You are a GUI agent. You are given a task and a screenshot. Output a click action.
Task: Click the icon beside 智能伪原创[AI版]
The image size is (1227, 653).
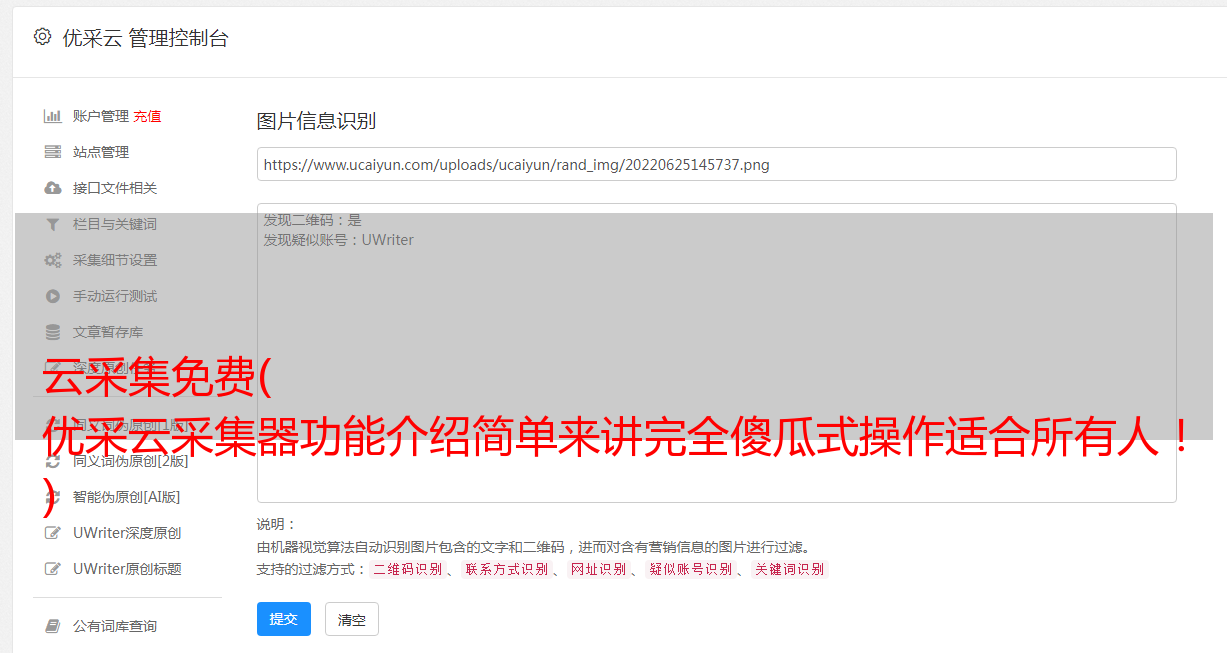tap(53, 497)
